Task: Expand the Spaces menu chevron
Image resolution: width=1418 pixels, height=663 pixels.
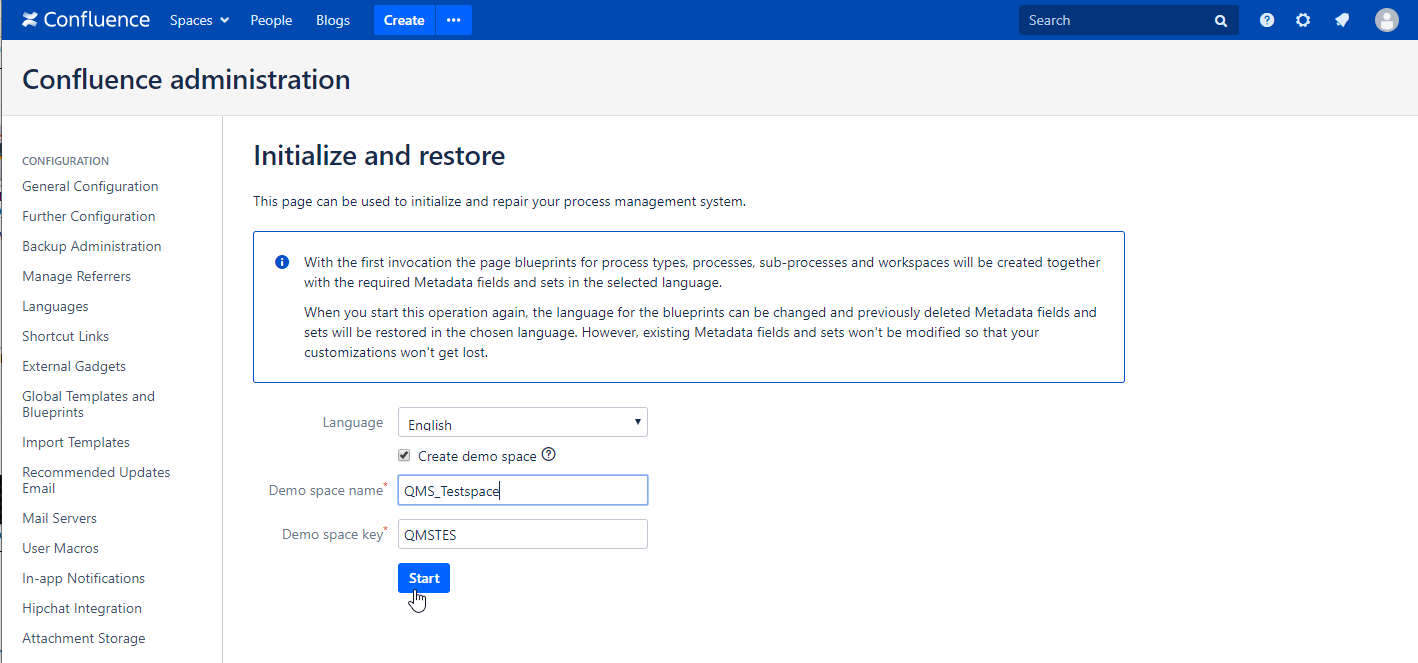Action: coord(222,19)
